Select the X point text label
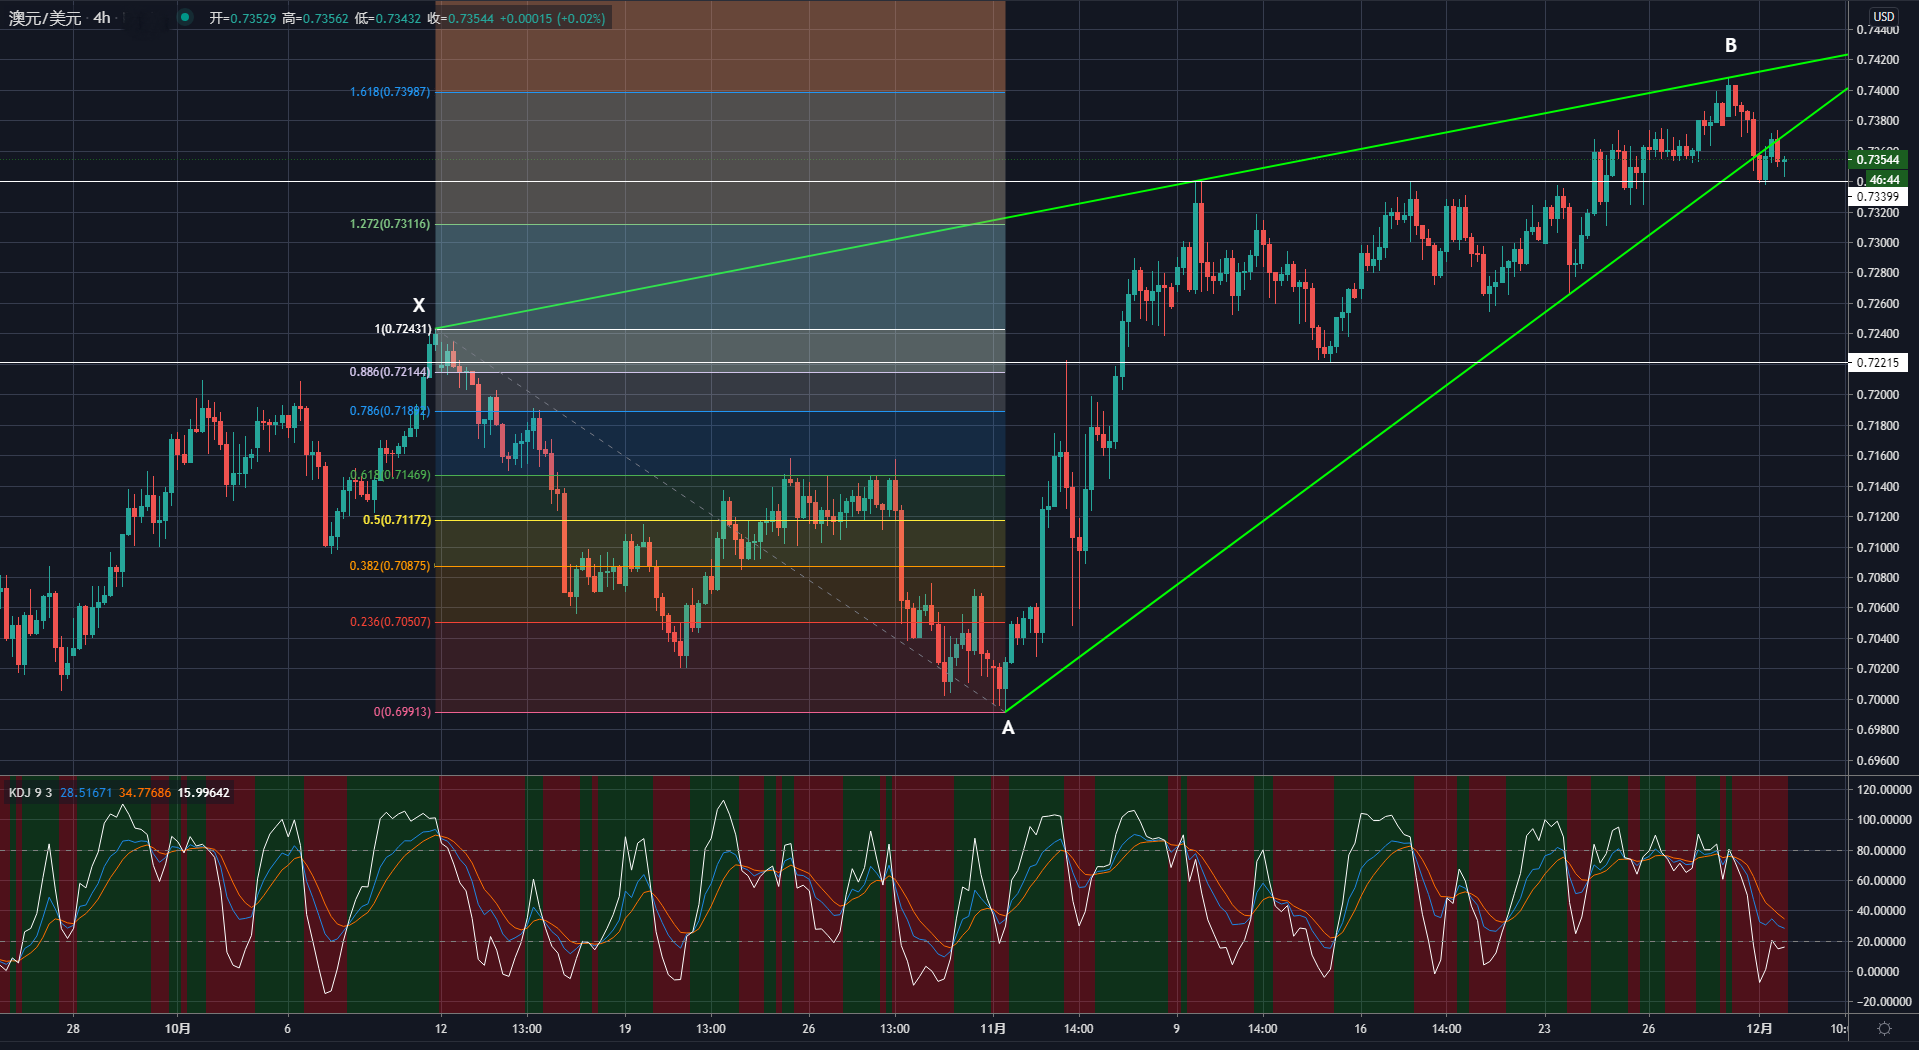 [419, 305]
